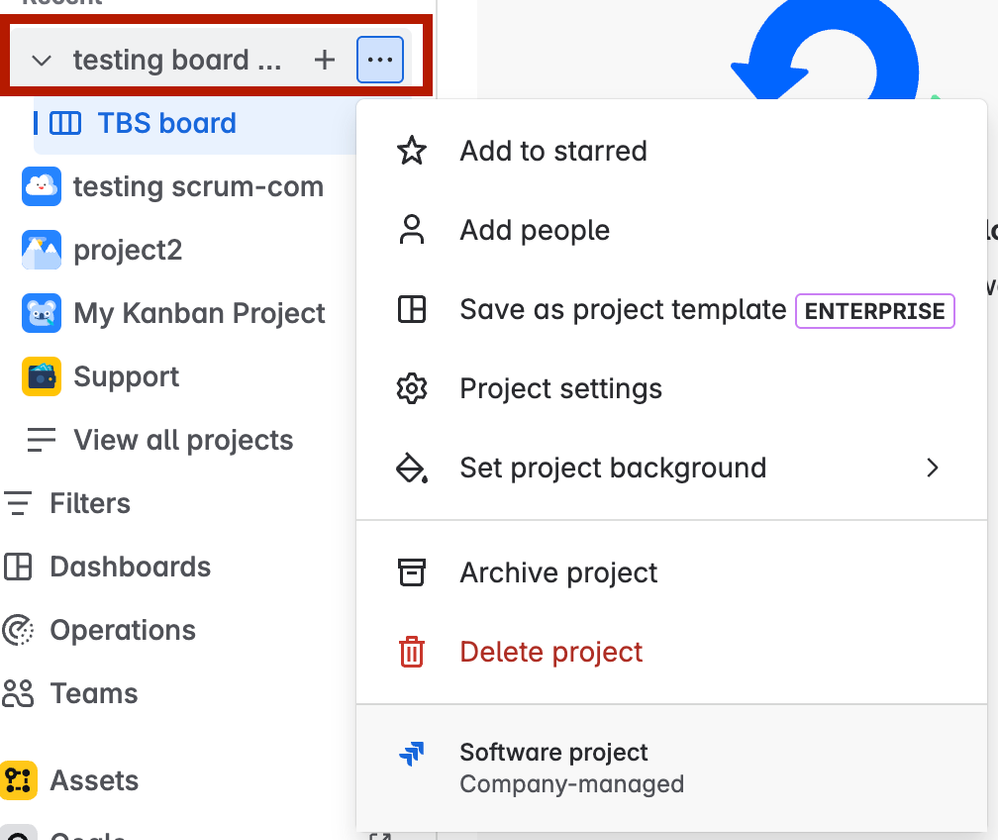Open Project settings from the menu
The image size is (998, 840).
671,389
